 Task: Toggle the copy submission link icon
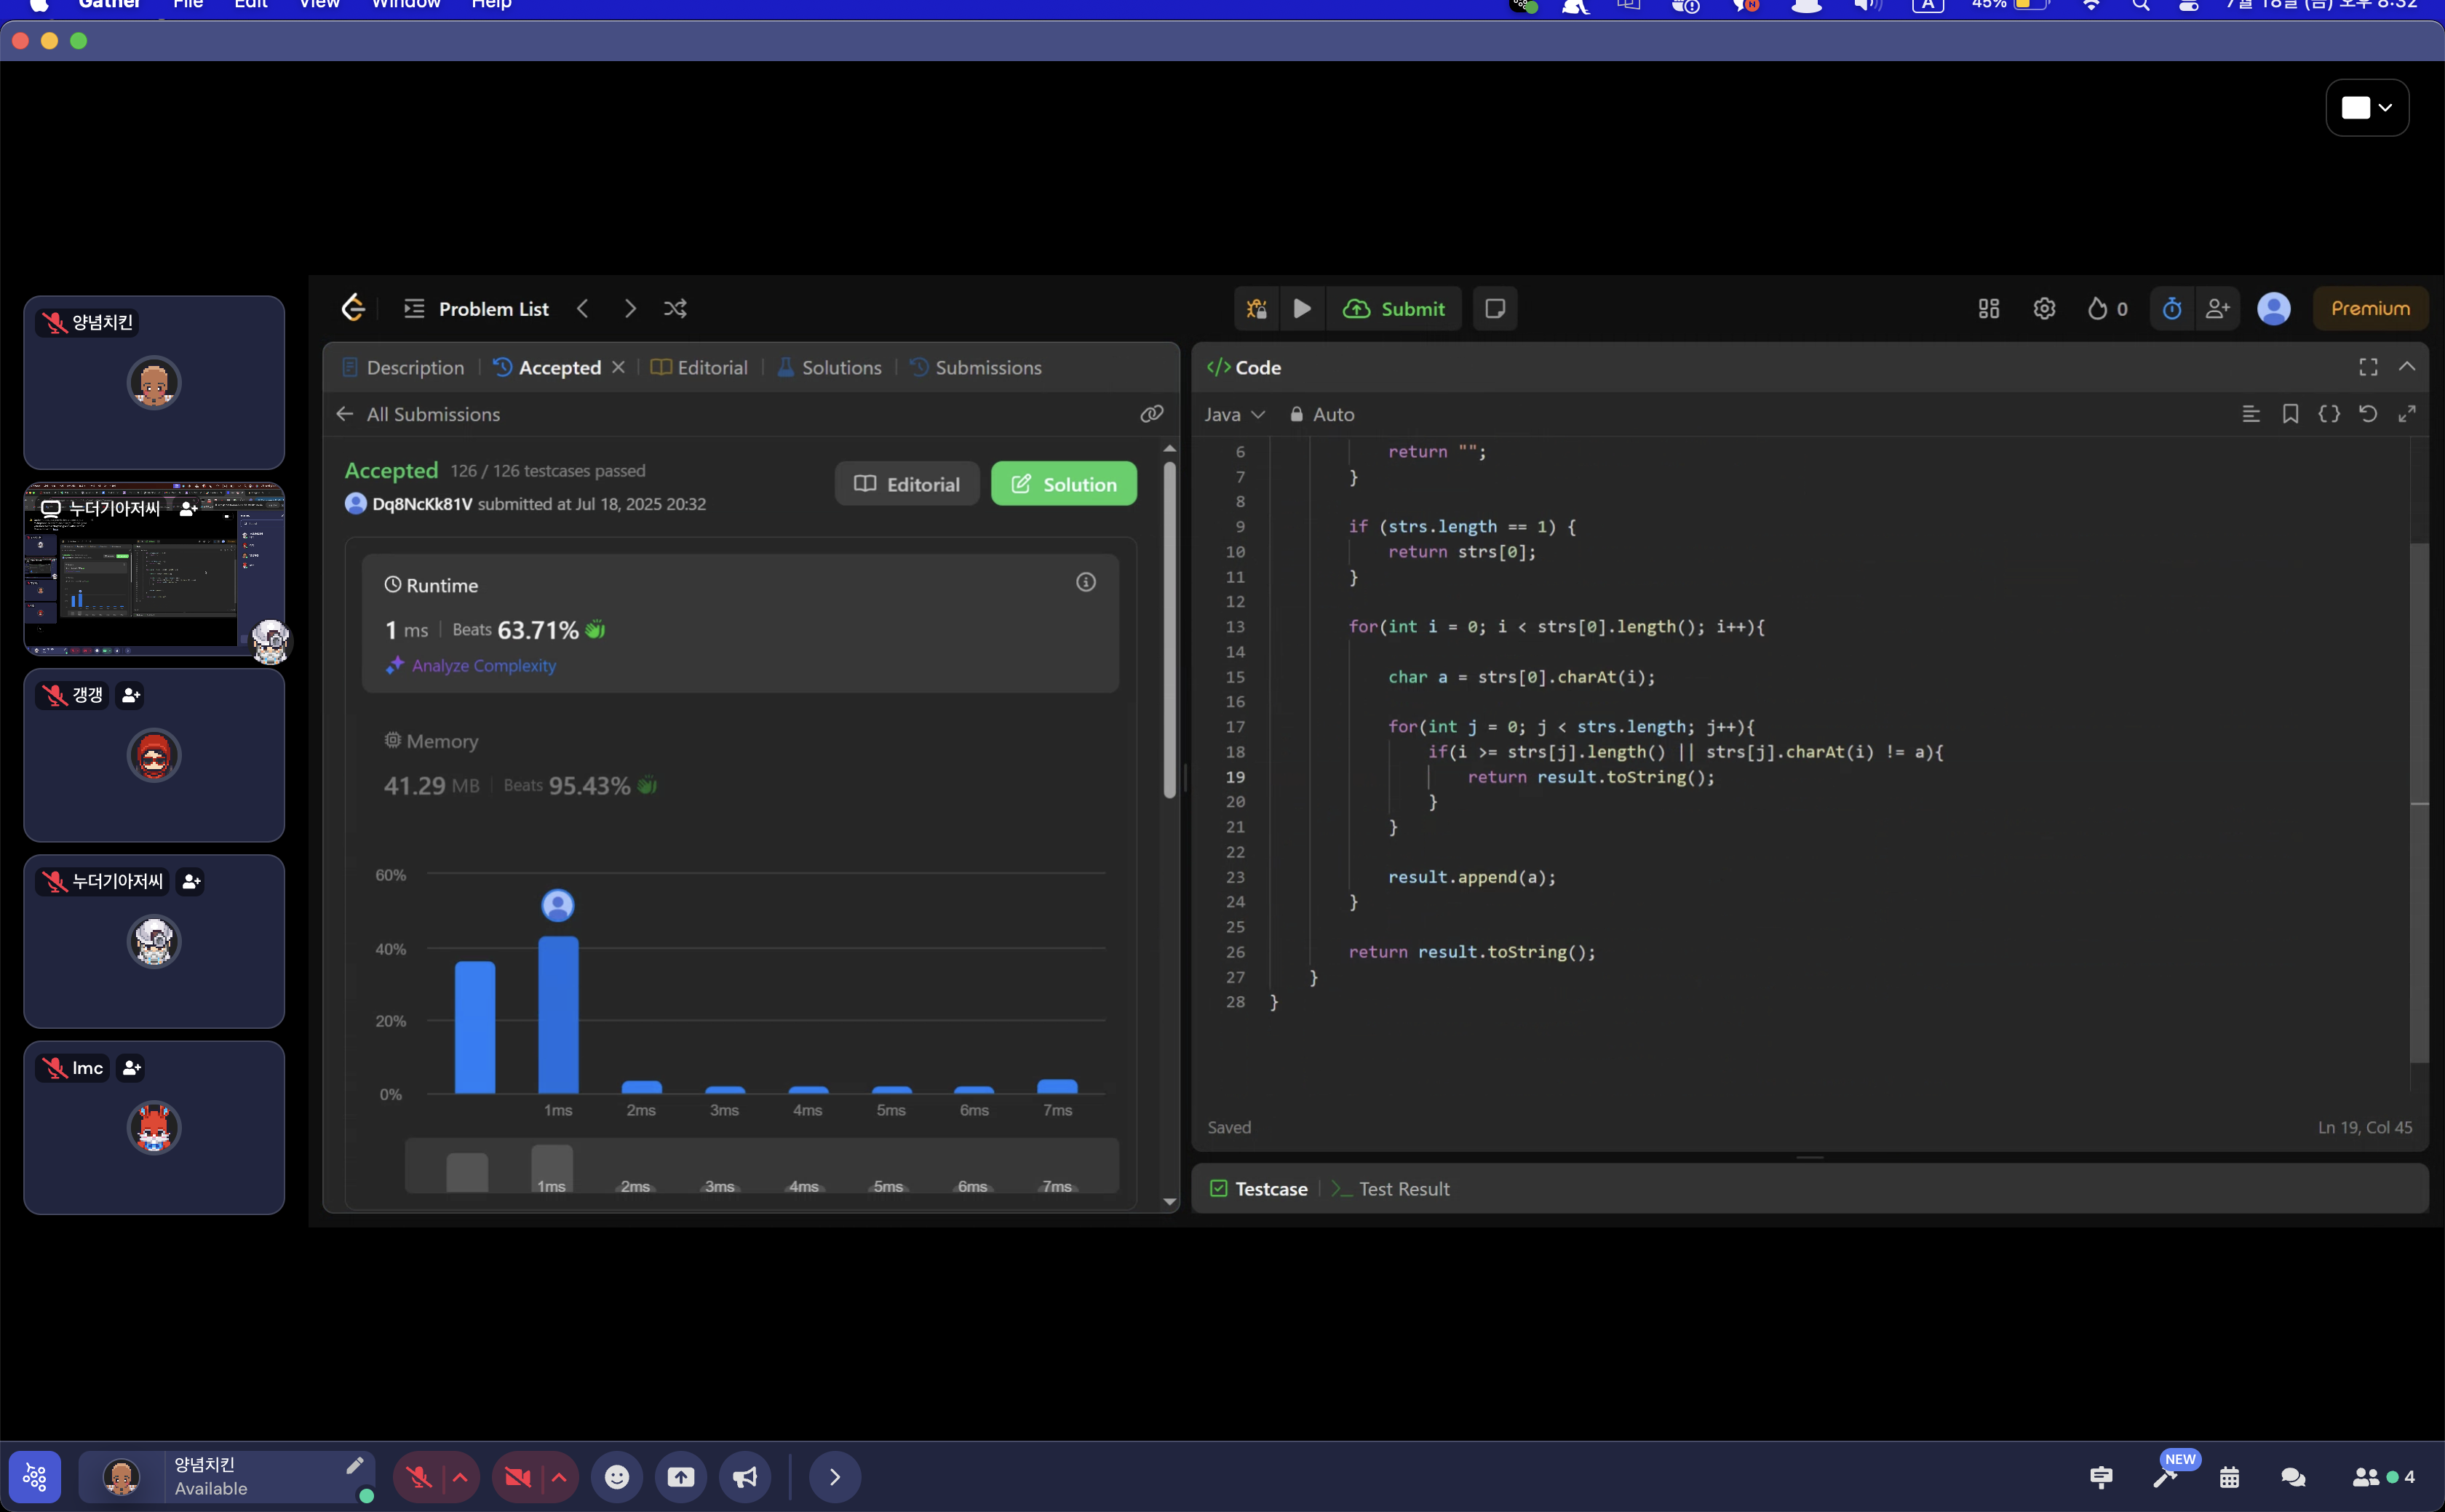(1152, 413)
